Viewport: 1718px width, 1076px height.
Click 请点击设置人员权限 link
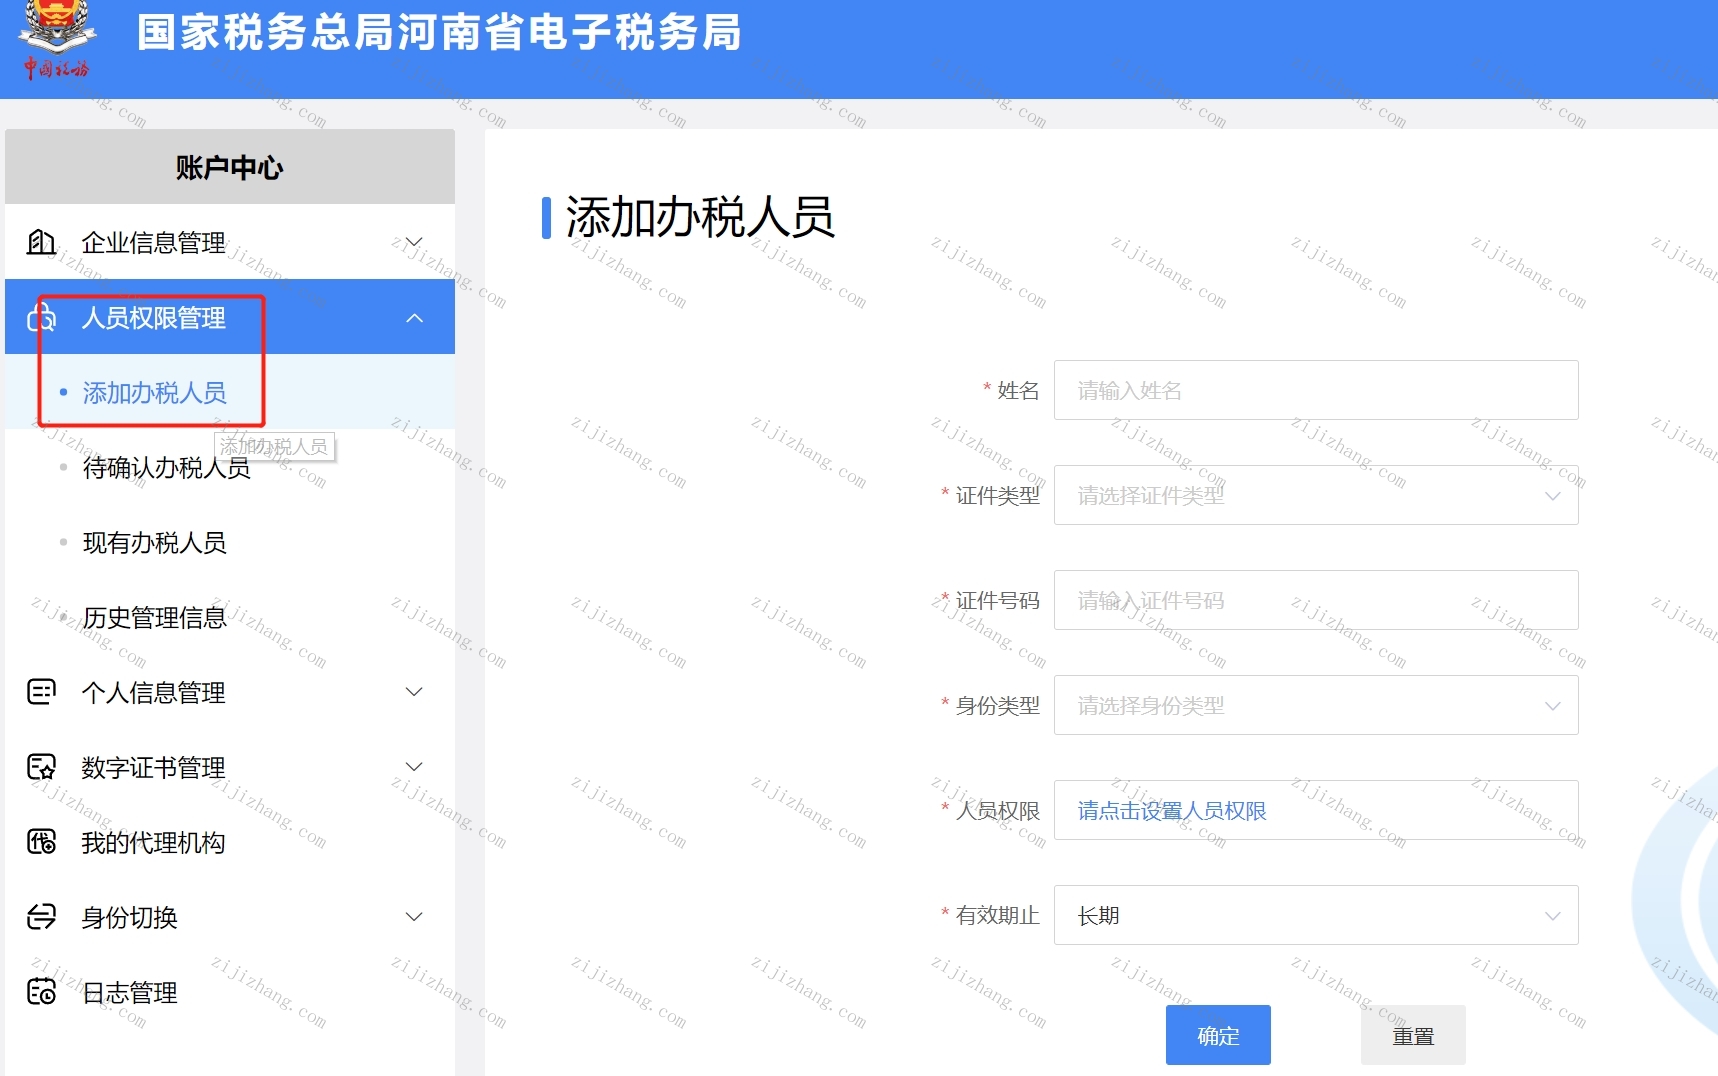click(1172, 811)
